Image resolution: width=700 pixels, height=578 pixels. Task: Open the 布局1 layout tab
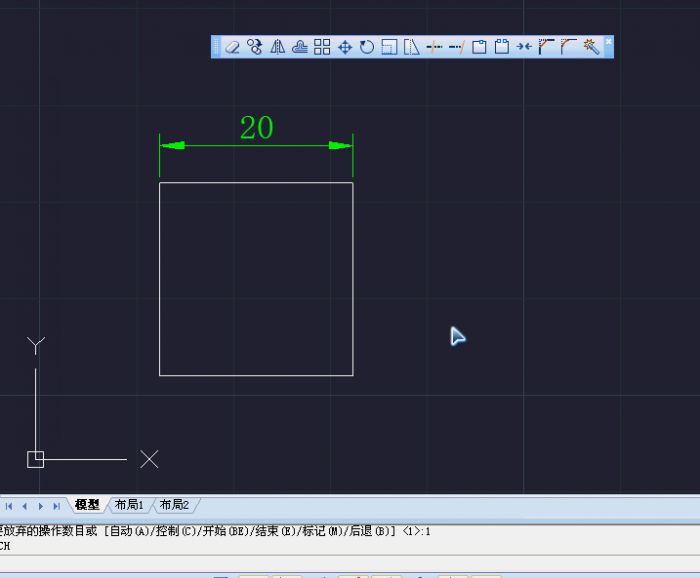(x=129, y=505)
